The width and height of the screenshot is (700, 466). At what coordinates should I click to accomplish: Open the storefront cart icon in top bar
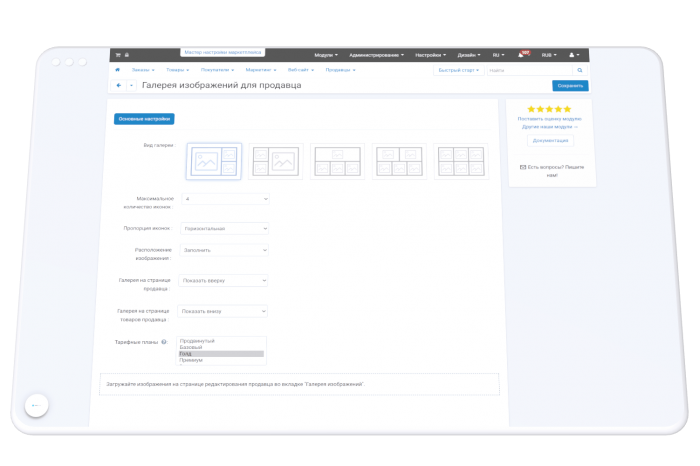118,55
